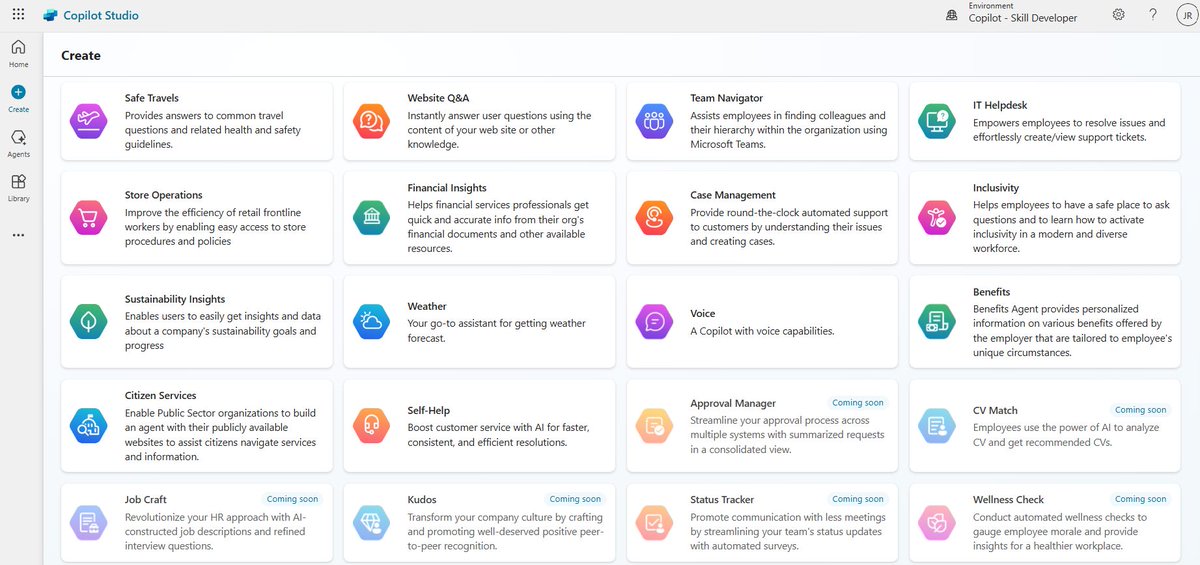1200x565 pixels.
Task: Click the 'A Copilot with voice capabilities.' description
Action: click(762, 331)
